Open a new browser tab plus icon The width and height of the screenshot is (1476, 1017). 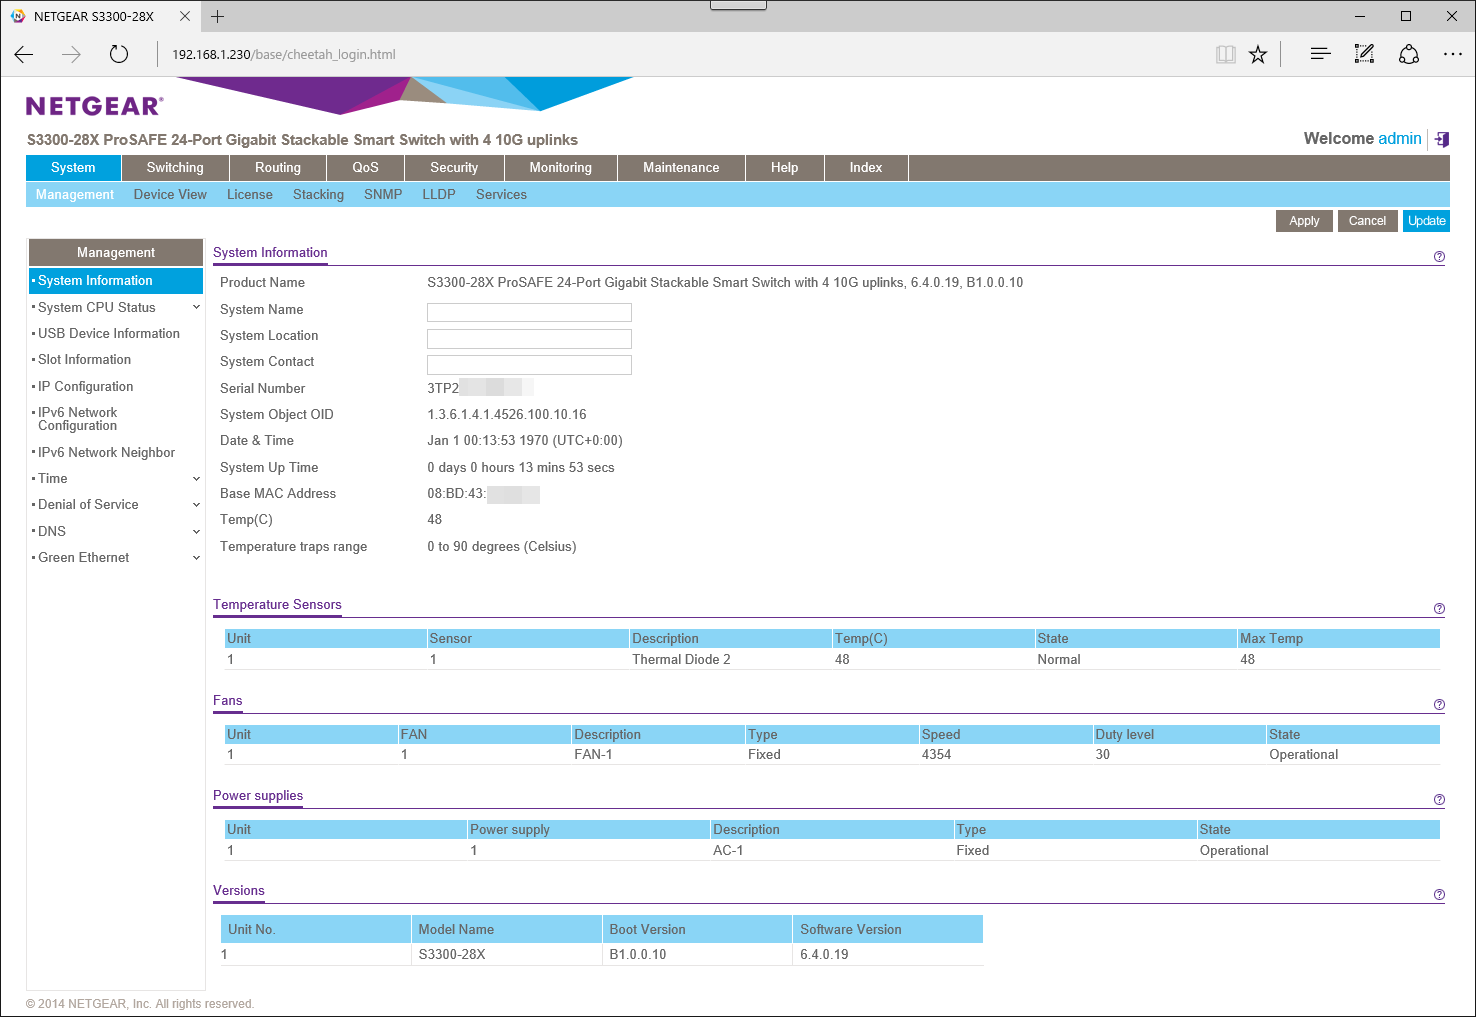coord(217,16)
